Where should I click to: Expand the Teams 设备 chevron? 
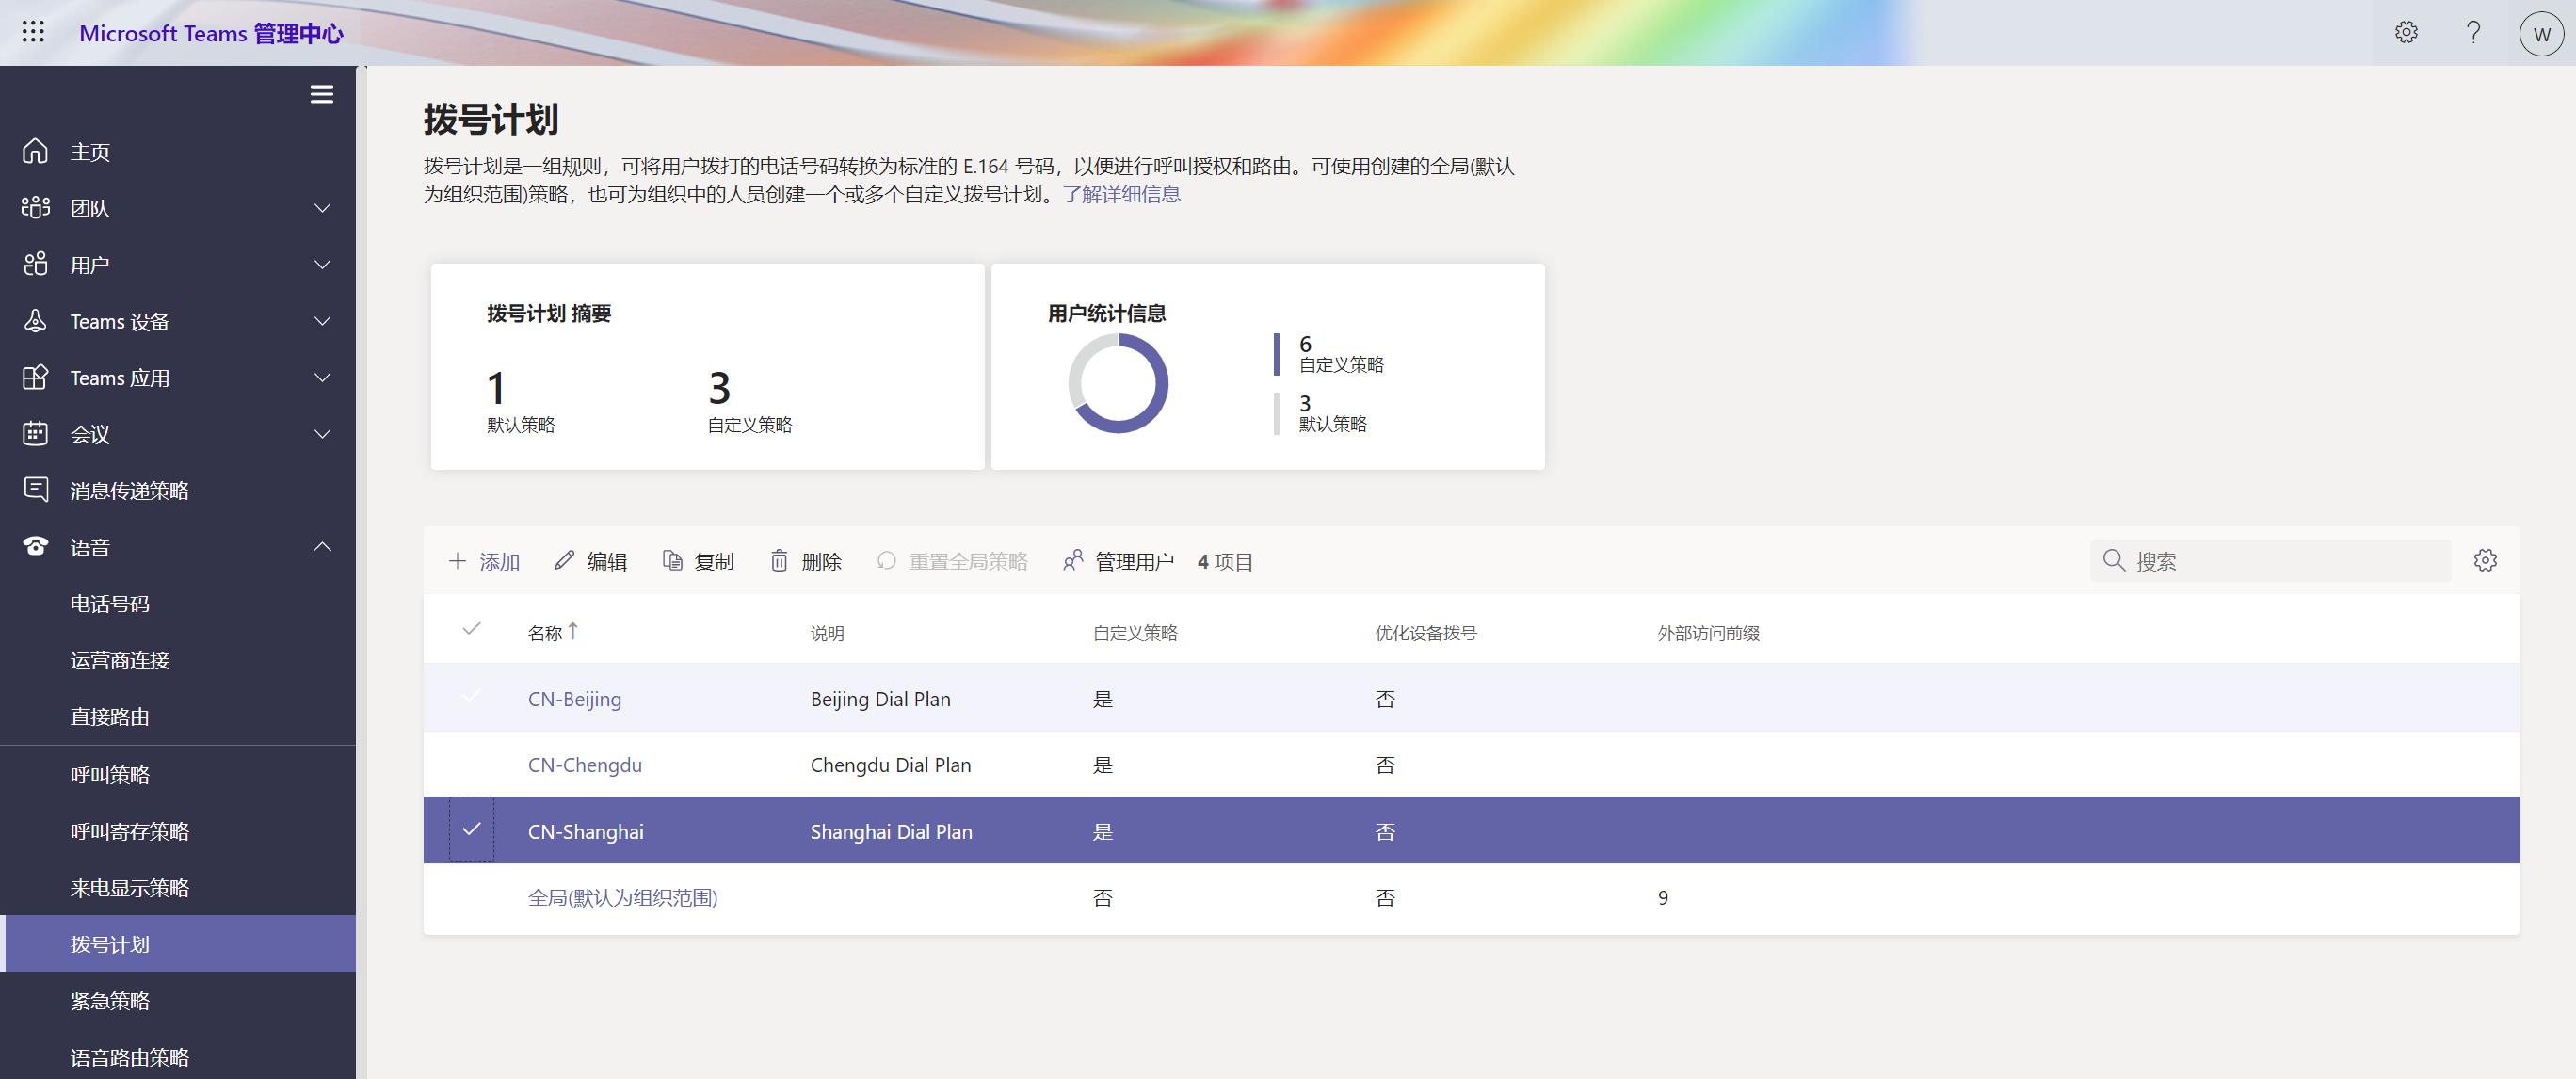[x=322, y=321]
